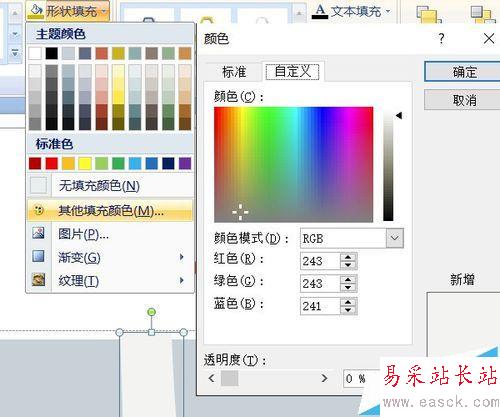Open the 颜色模式 RGB dropdown
The width and height of the screenshot is (500, 417).
pyautogui.click(x=395, y=238)
